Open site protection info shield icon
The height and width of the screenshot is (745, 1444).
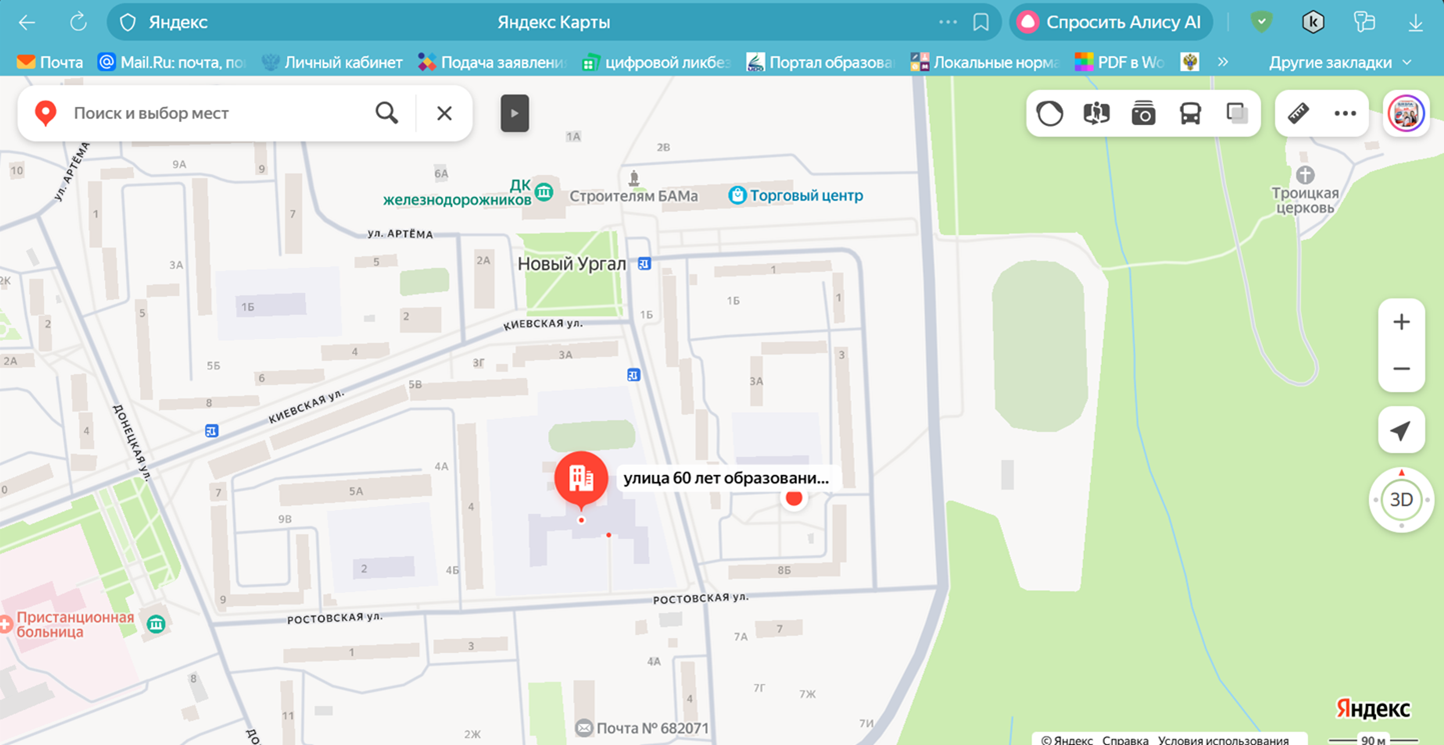[128, 22]
